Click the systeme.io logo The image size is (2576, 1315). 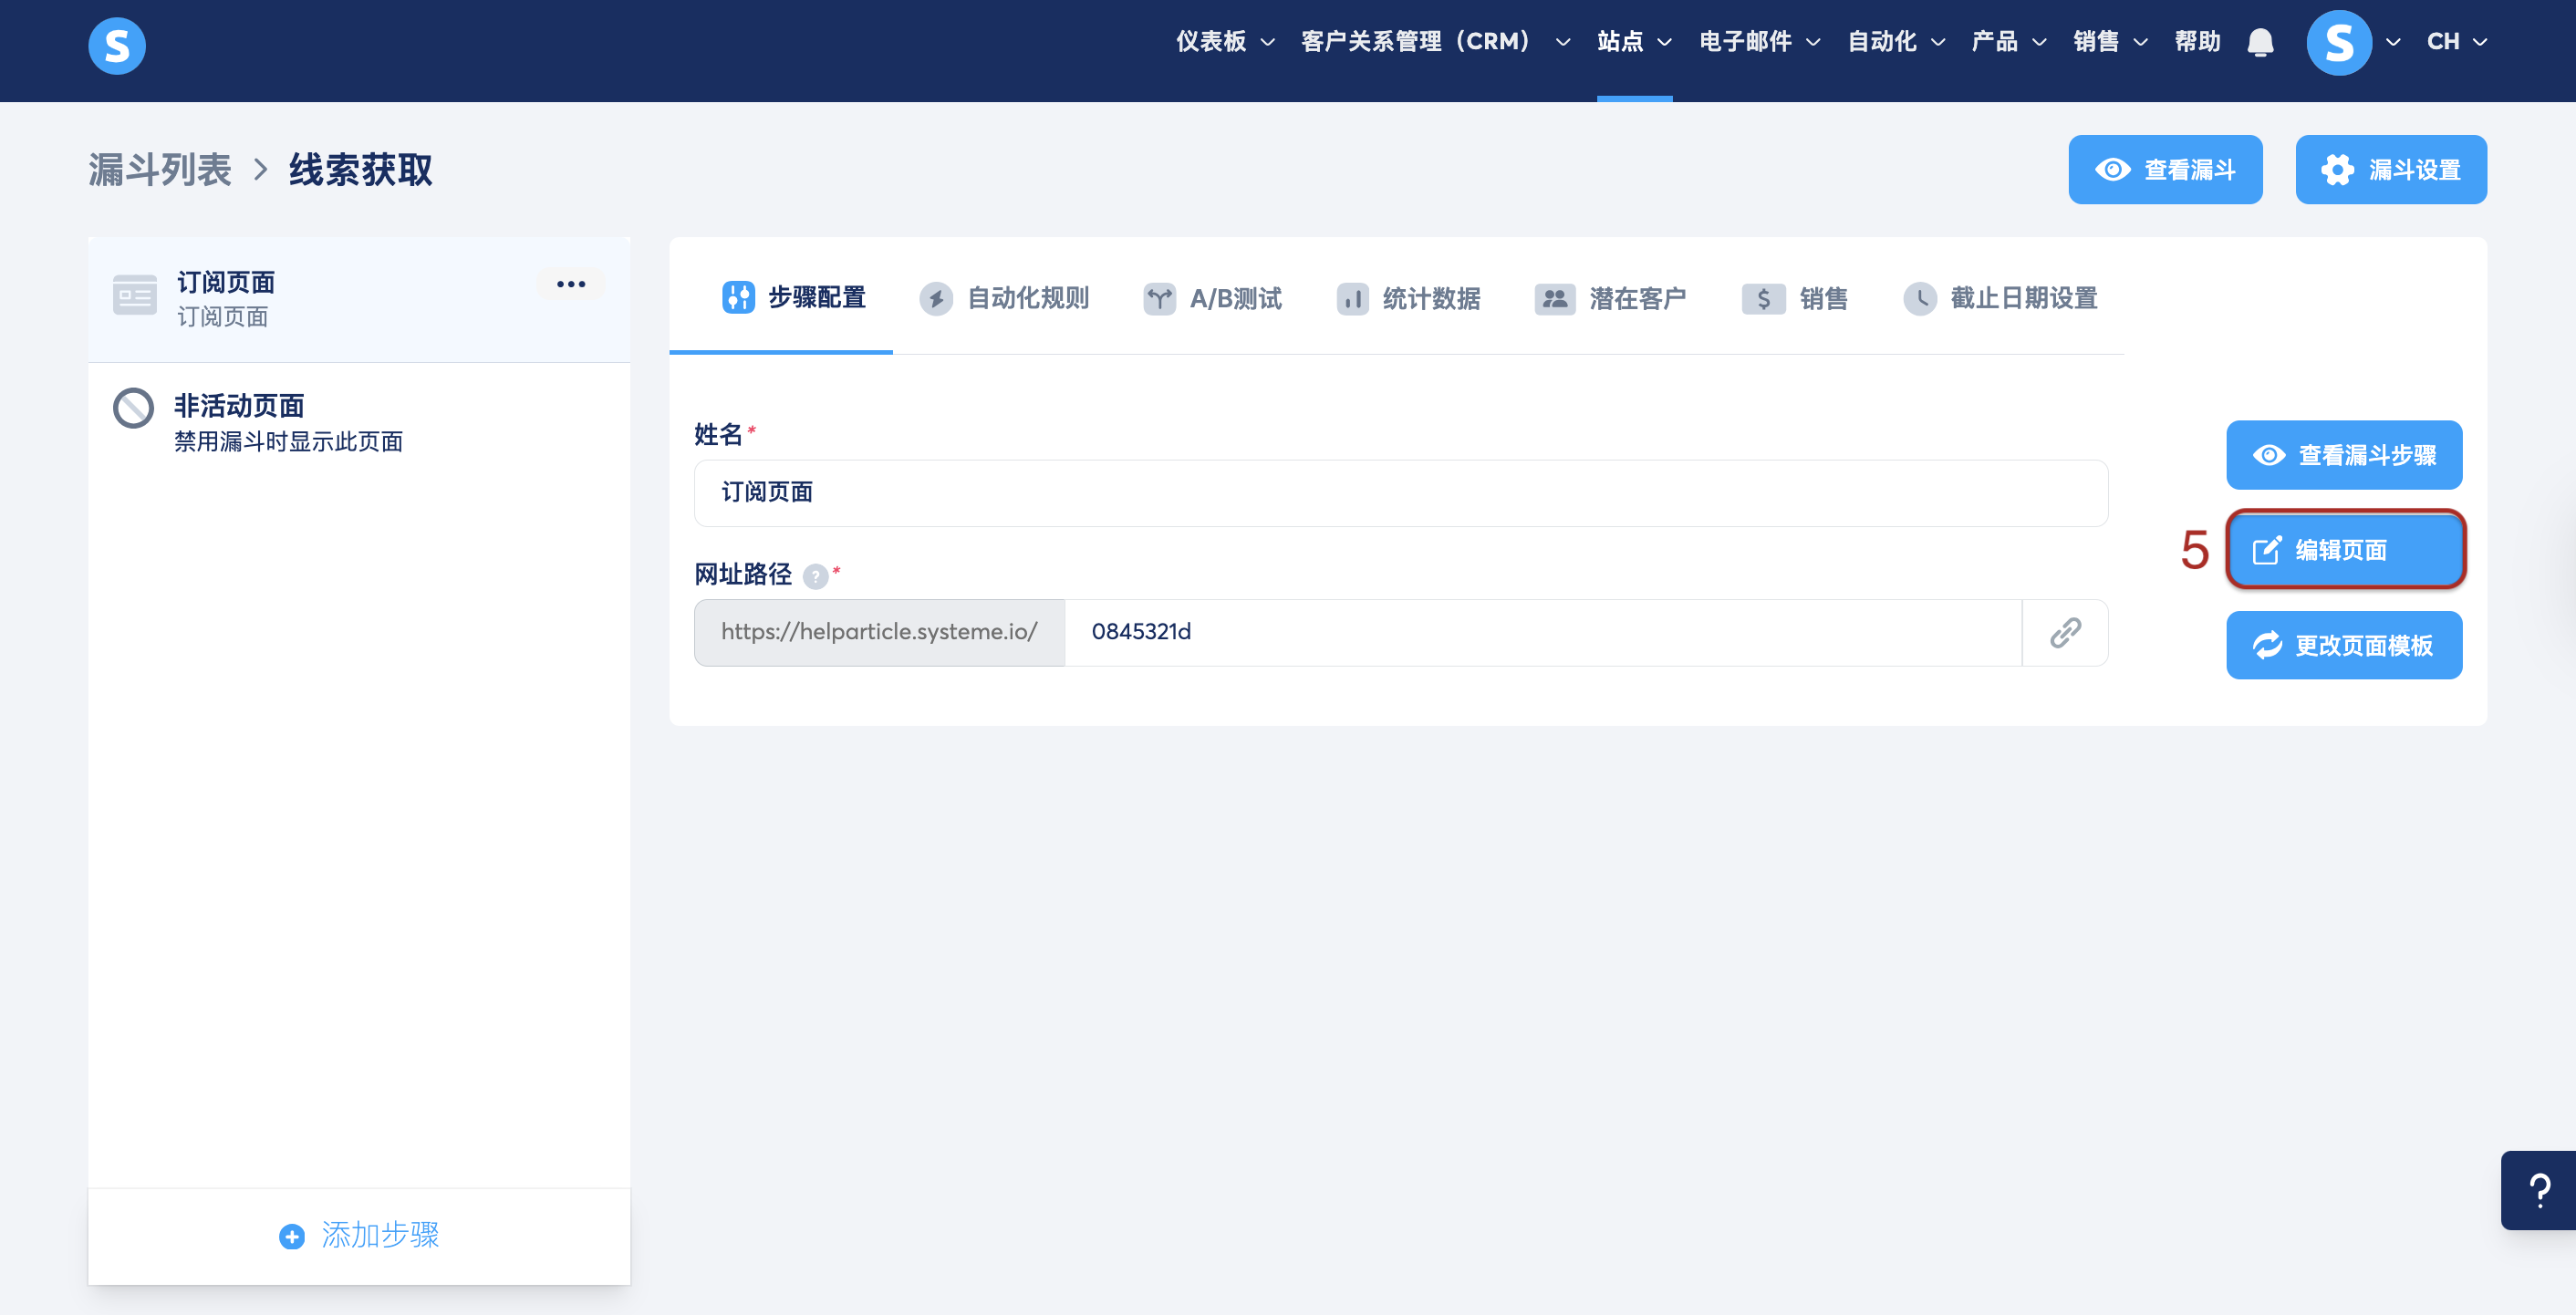[x=117, y=45]
